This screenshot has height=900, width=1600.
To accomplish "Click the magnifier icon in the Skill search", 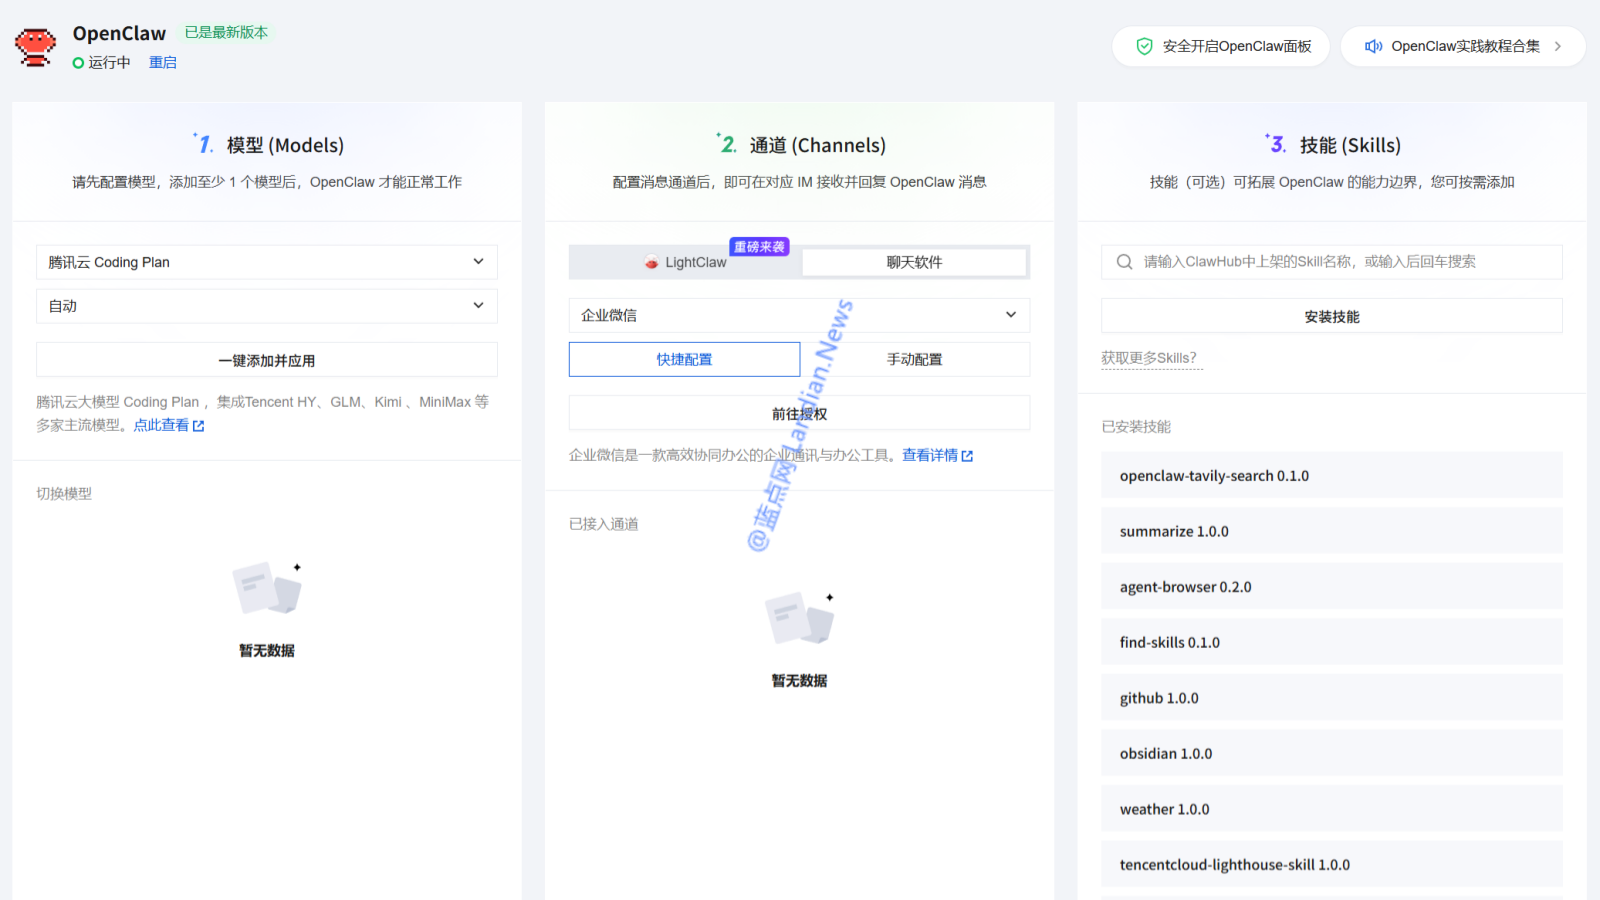I will point(1125,262).
